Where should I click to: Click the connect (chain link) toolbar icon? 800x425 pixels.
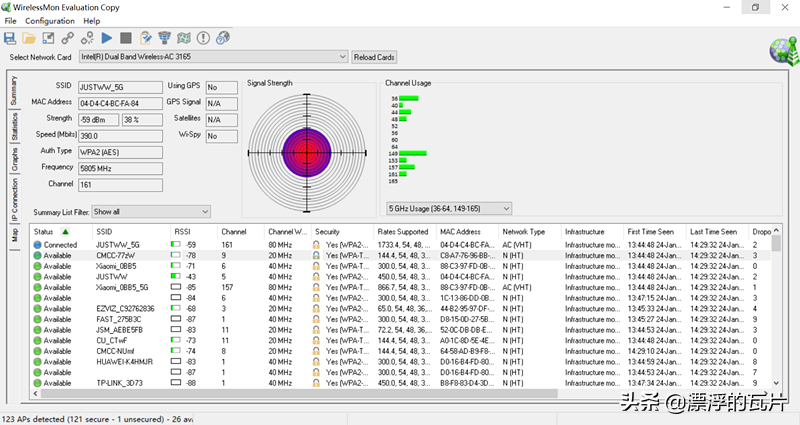click(x=68, y=38)
